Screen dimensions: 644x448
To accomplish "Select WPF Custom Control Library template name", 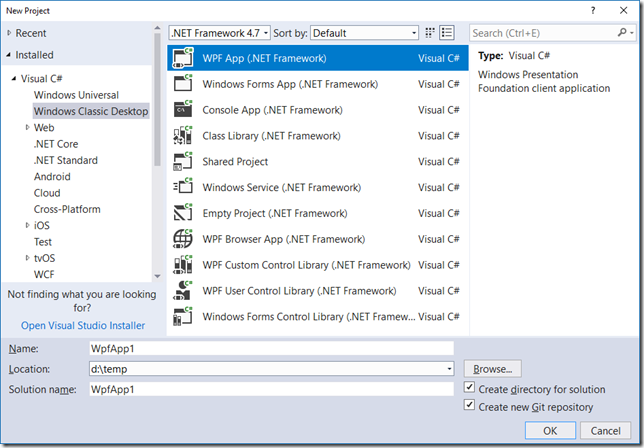I will (306, 265).
